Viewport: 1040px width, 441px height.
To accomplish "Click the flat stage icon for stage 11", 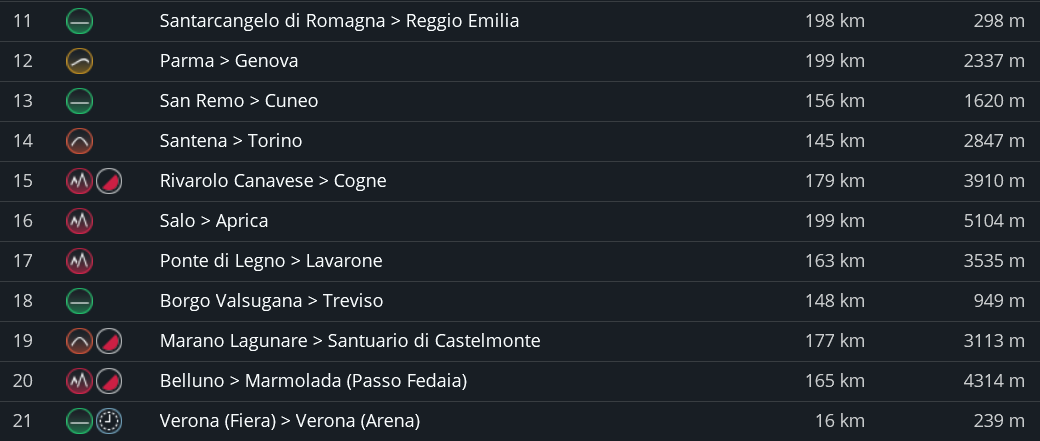I will [x=80, y=21].
